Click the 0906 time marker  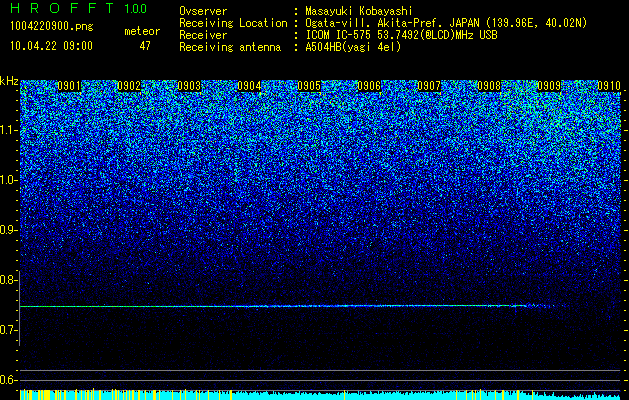pyautogui.click(x=369, y=86)
